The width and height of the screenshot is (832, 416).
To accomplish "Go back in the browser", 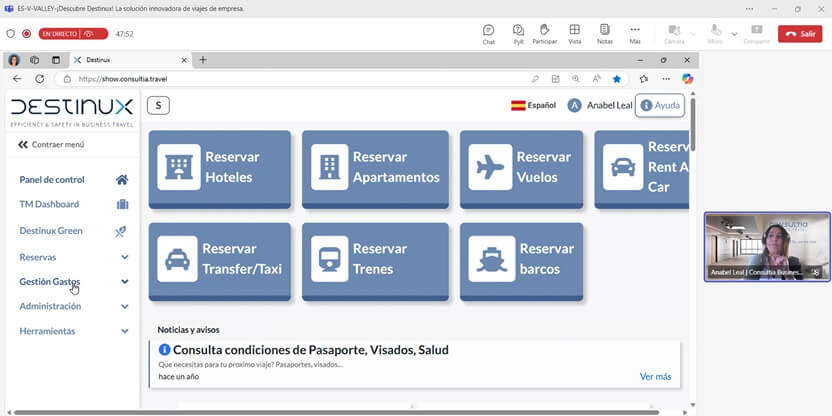I will pyautogui.click(x=17, y=79).
